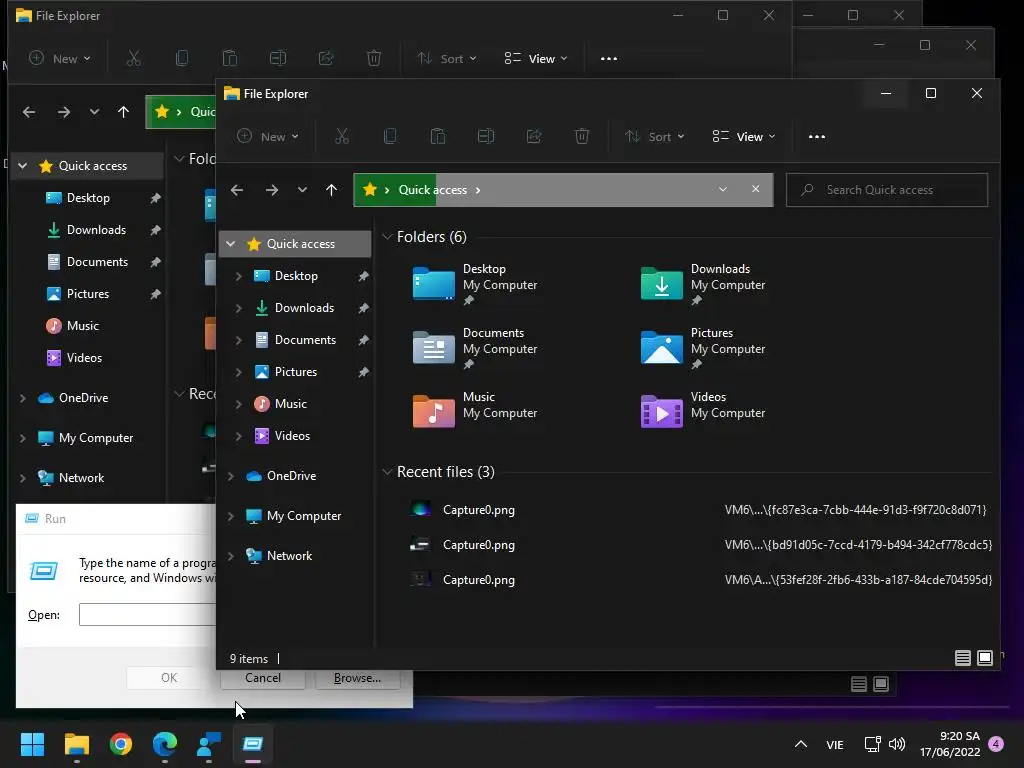1024x768 pixels.
Task: Open Music folder tile in Folders section
Action: (475, 411)
